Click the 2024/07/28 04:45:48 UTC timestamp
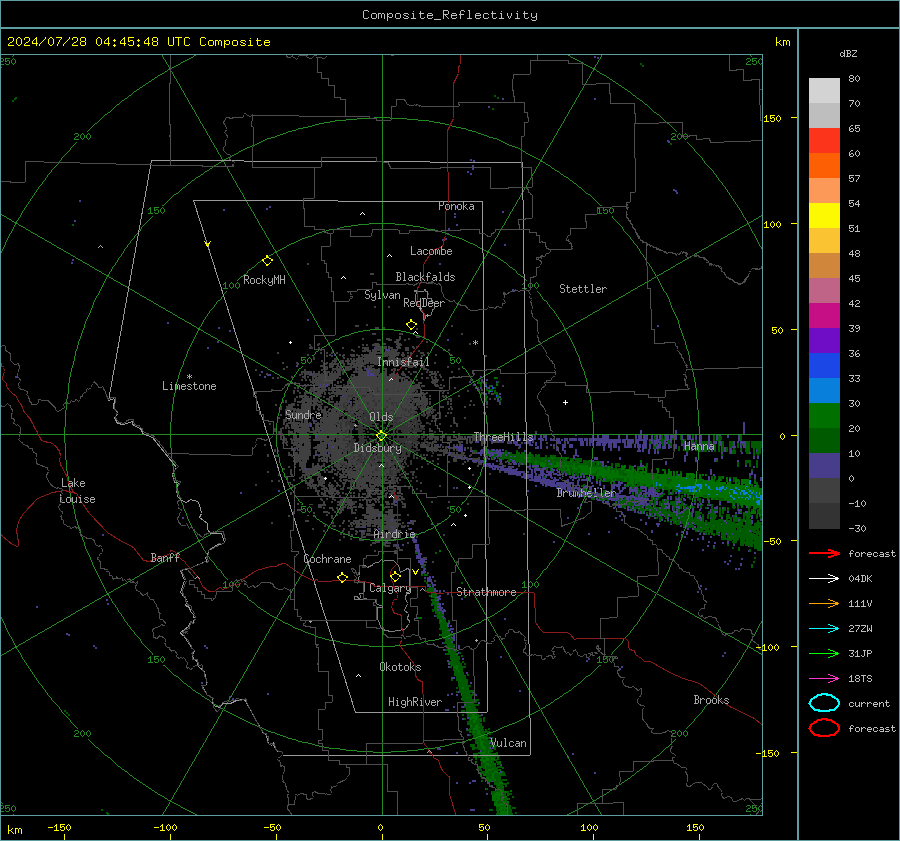Image resolution: width=900 pixels, height=841 pixels. pos(99,42)
